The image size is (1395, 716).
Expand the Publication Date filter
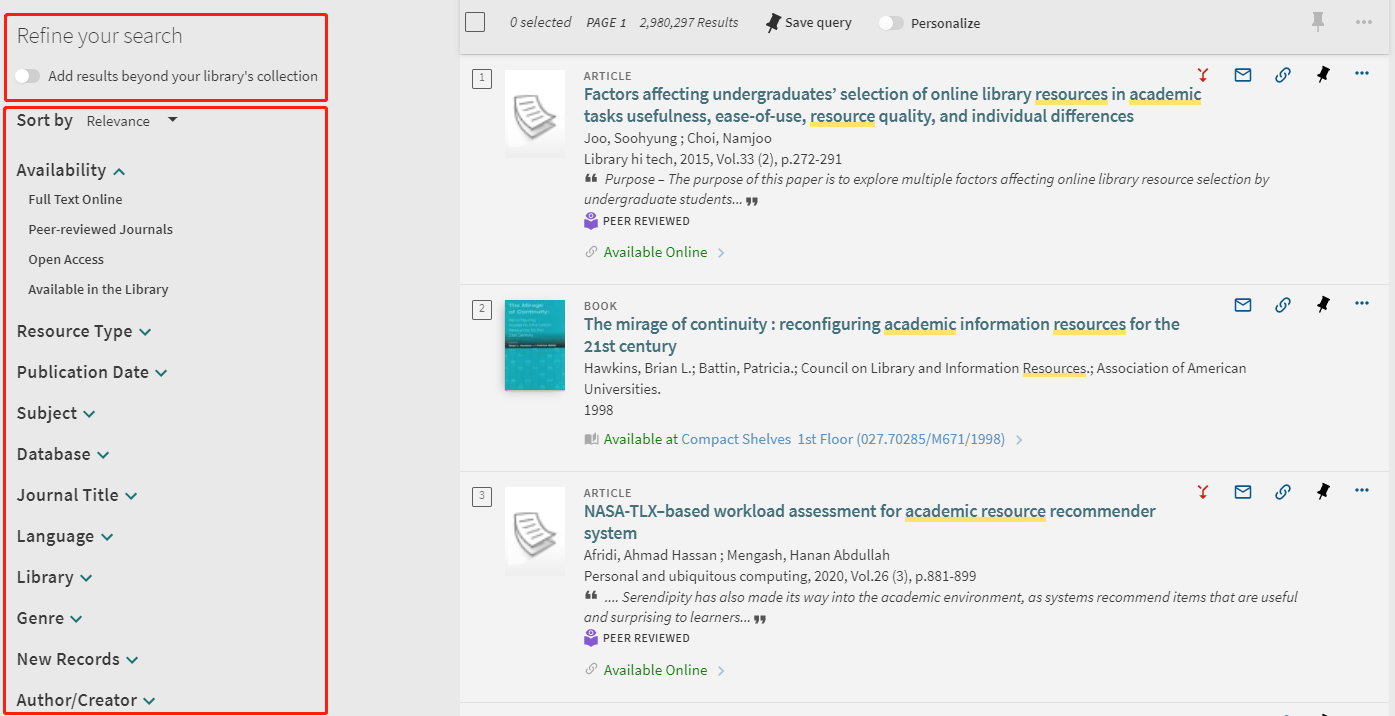point(91,372)
